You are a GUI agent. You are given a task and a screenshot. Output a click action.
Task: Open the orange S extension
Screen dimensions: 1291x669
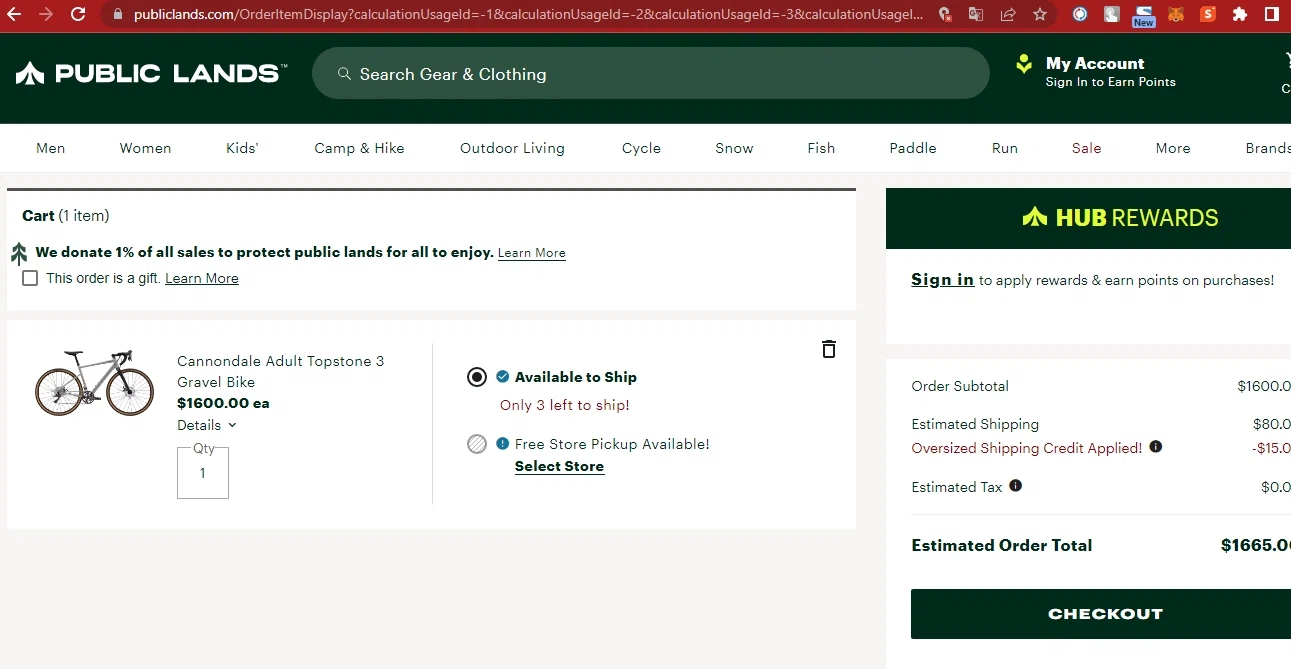point(1208,15)
